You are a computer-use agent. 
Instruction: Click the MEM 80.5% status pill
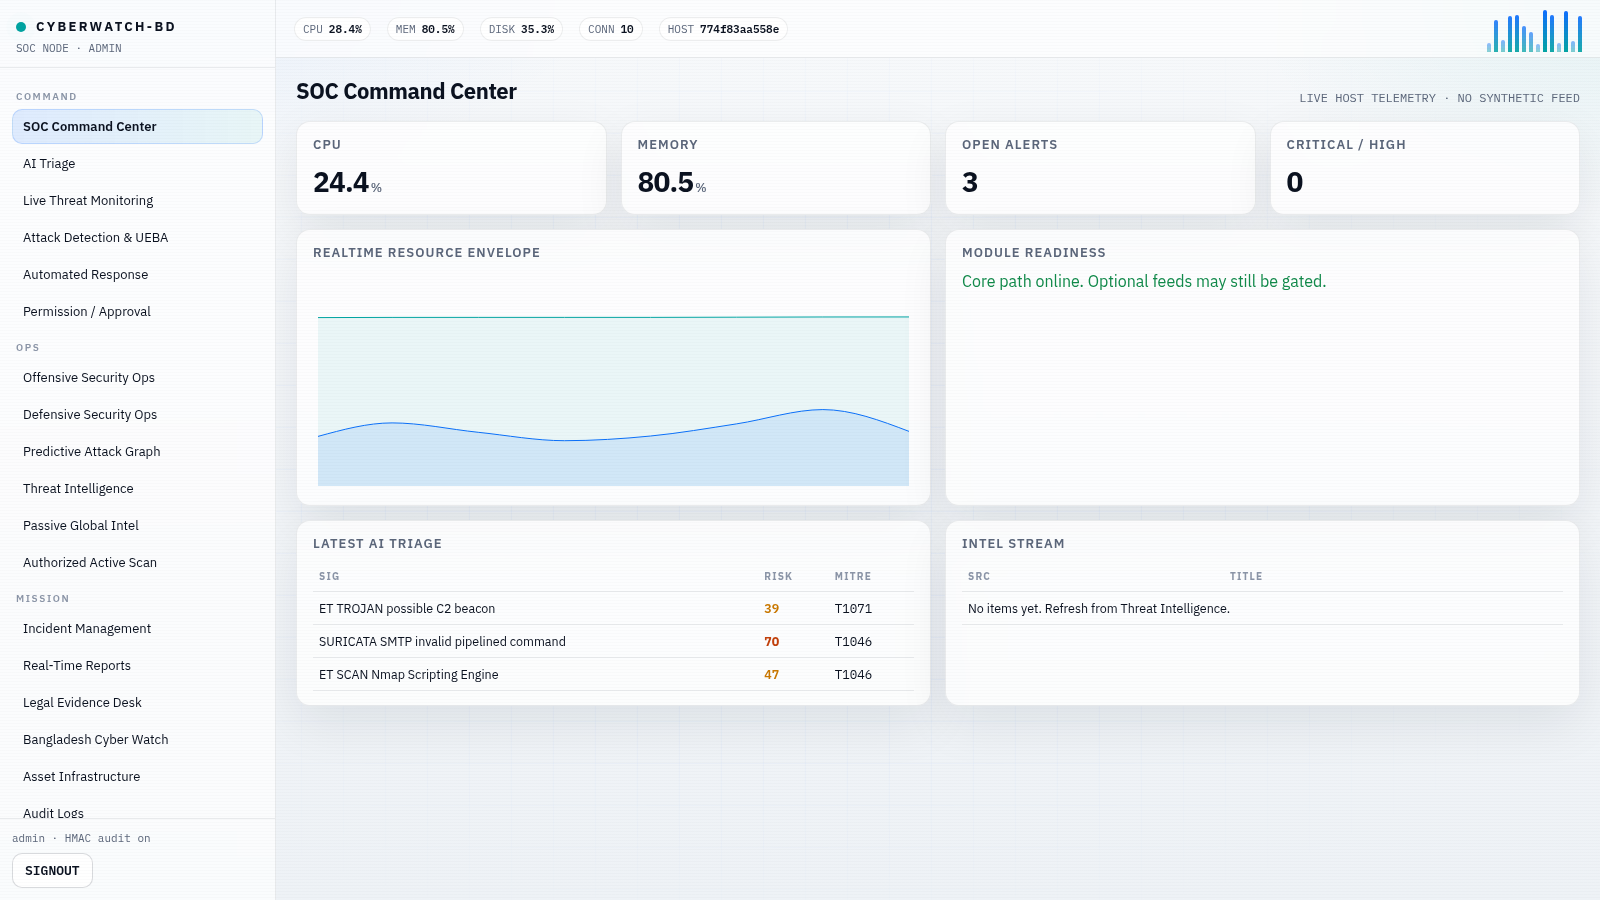(x=425, y=30)
